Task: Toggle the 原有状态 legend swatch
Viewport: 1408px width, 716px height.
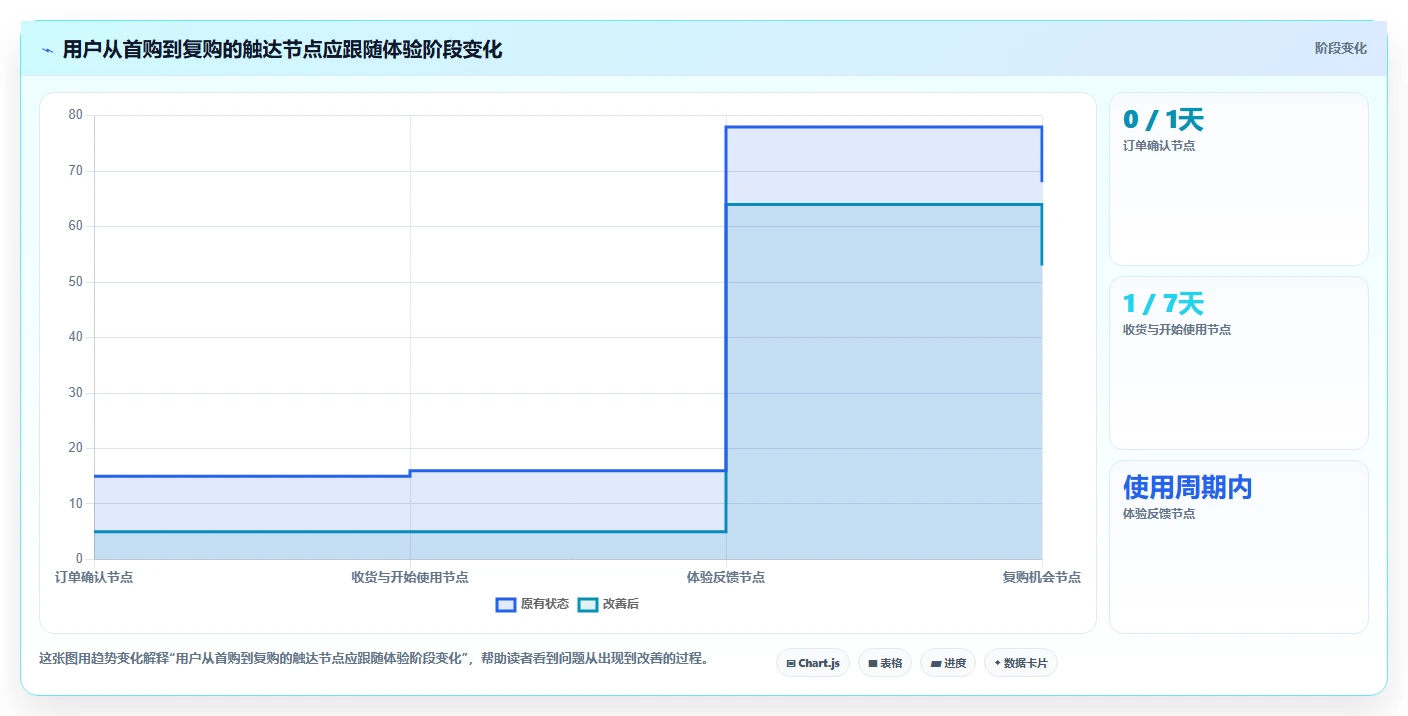Action: 506,604
